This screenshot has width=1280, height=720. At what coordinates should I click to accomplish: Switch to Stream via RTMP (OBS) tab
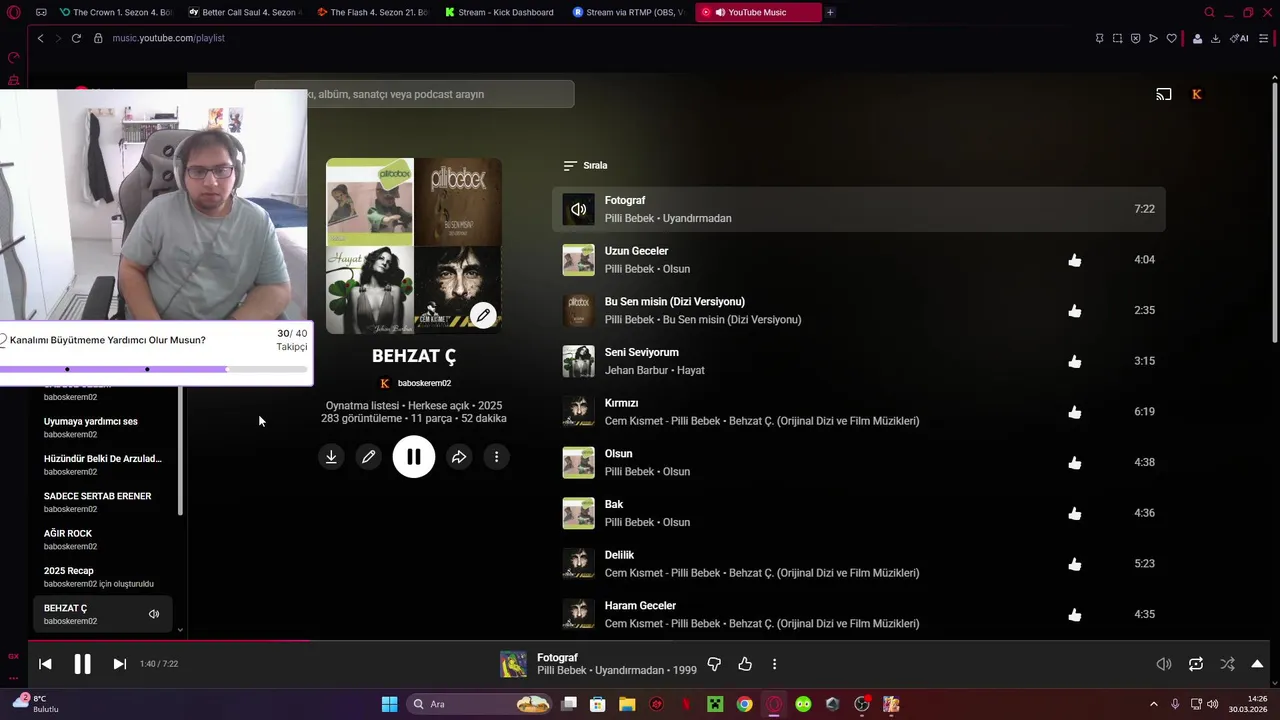[629, 12]
